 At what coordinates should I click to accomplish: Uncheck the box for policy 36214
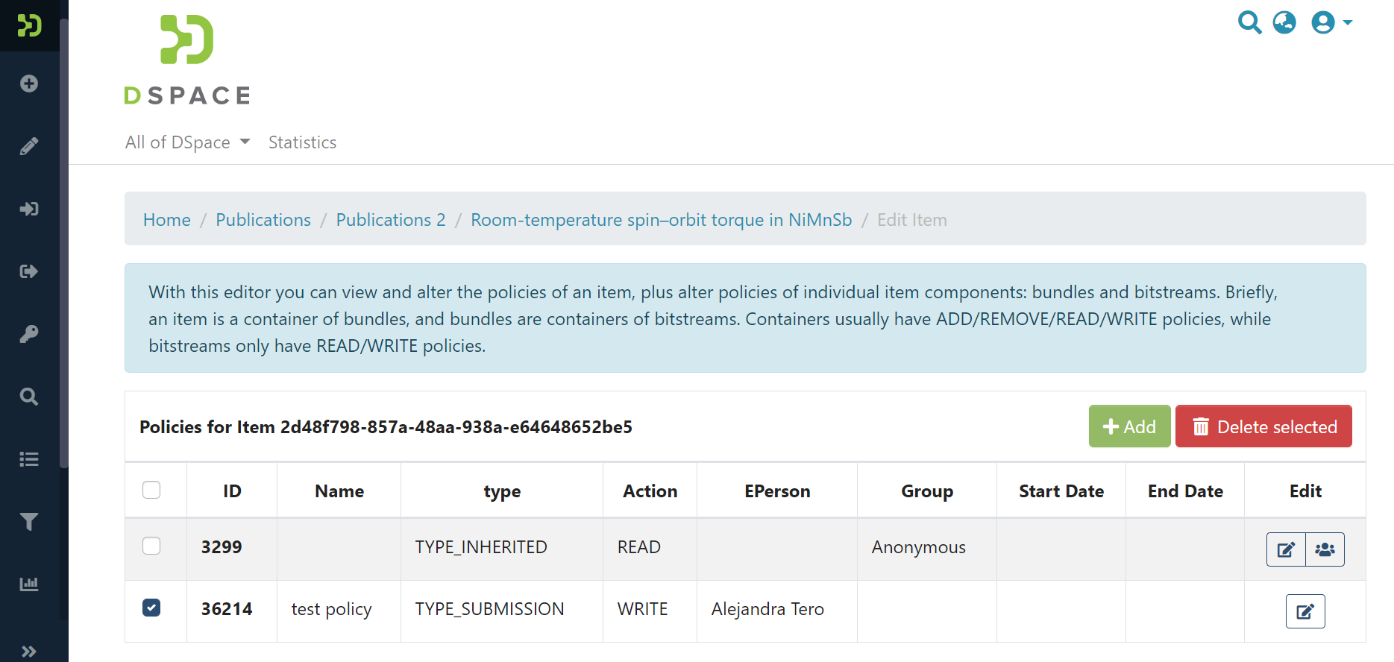(151, 608)
